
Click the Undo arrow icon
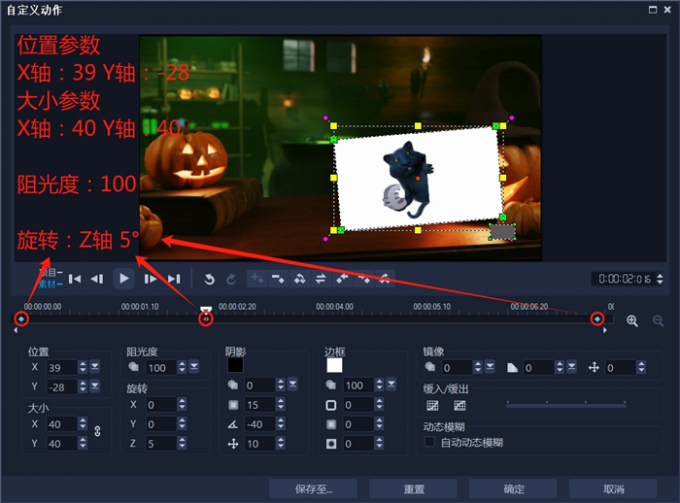coord(209,279)
